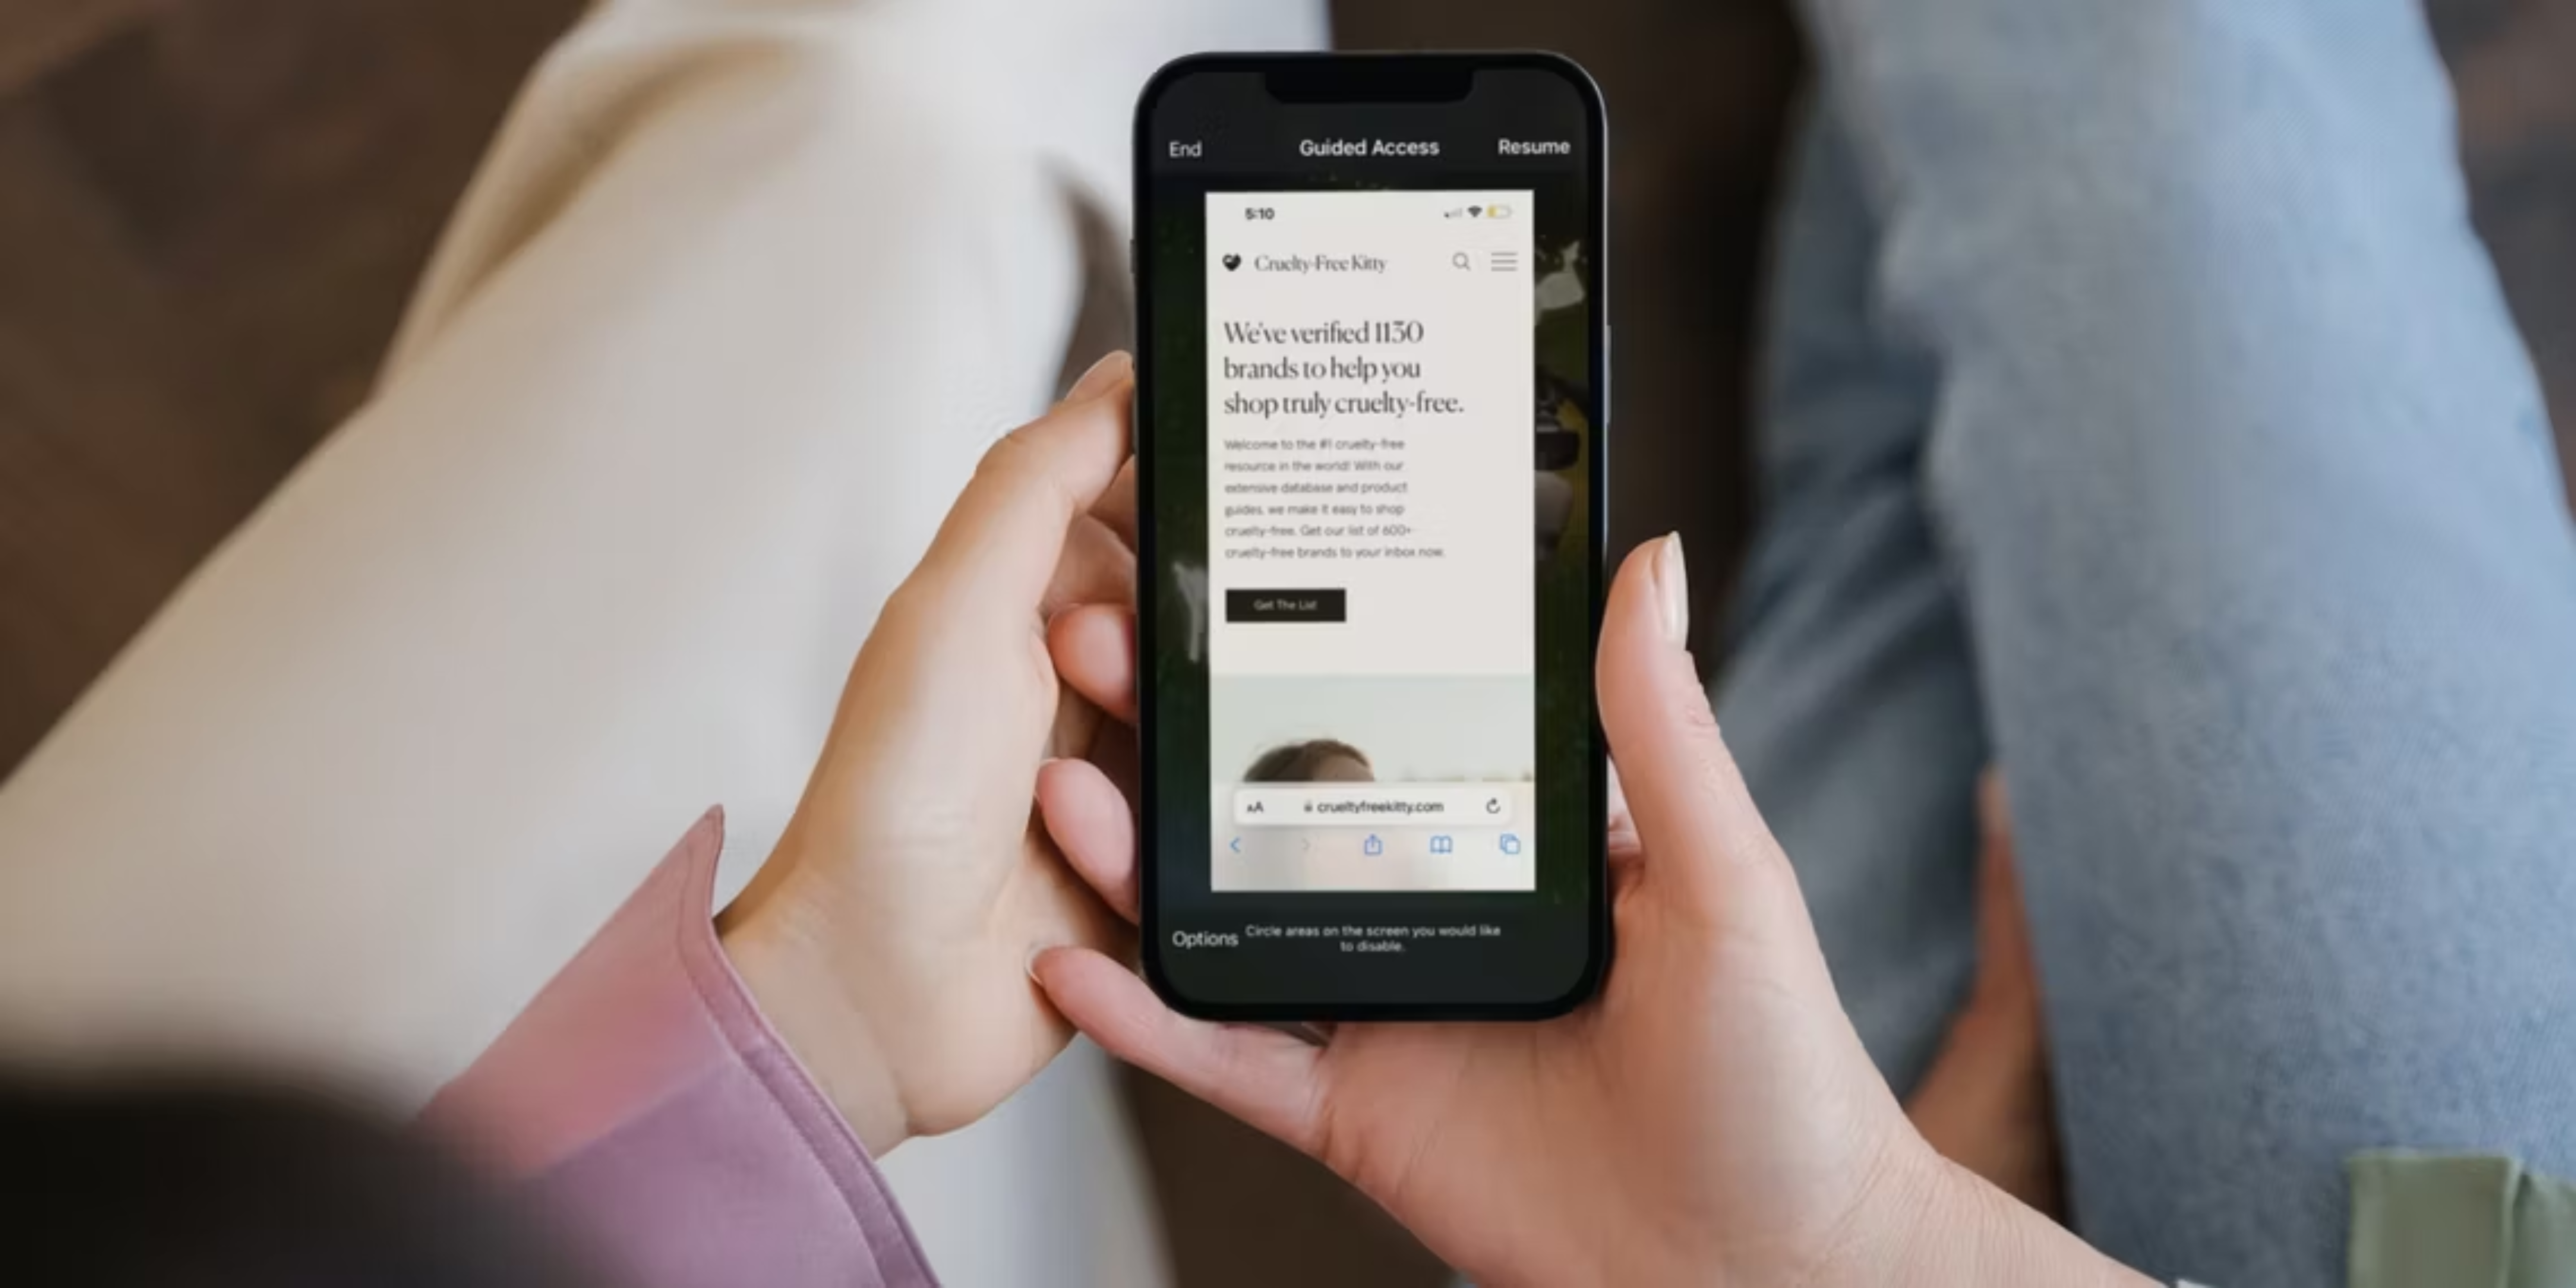Viewport: 2576px width, 1288px height.
Task: Tap the back navigation arrow icon
Action: point(1234,845)
